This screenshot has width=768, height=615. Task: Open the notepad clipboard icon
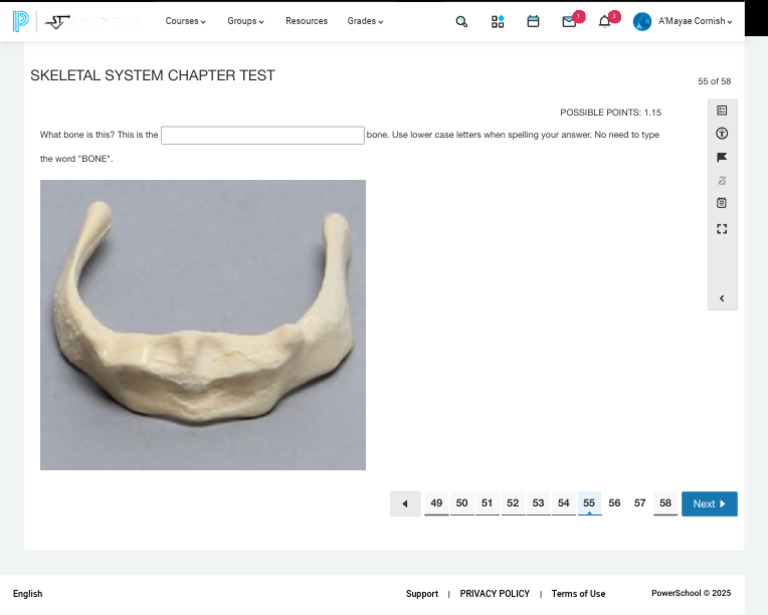722,203
